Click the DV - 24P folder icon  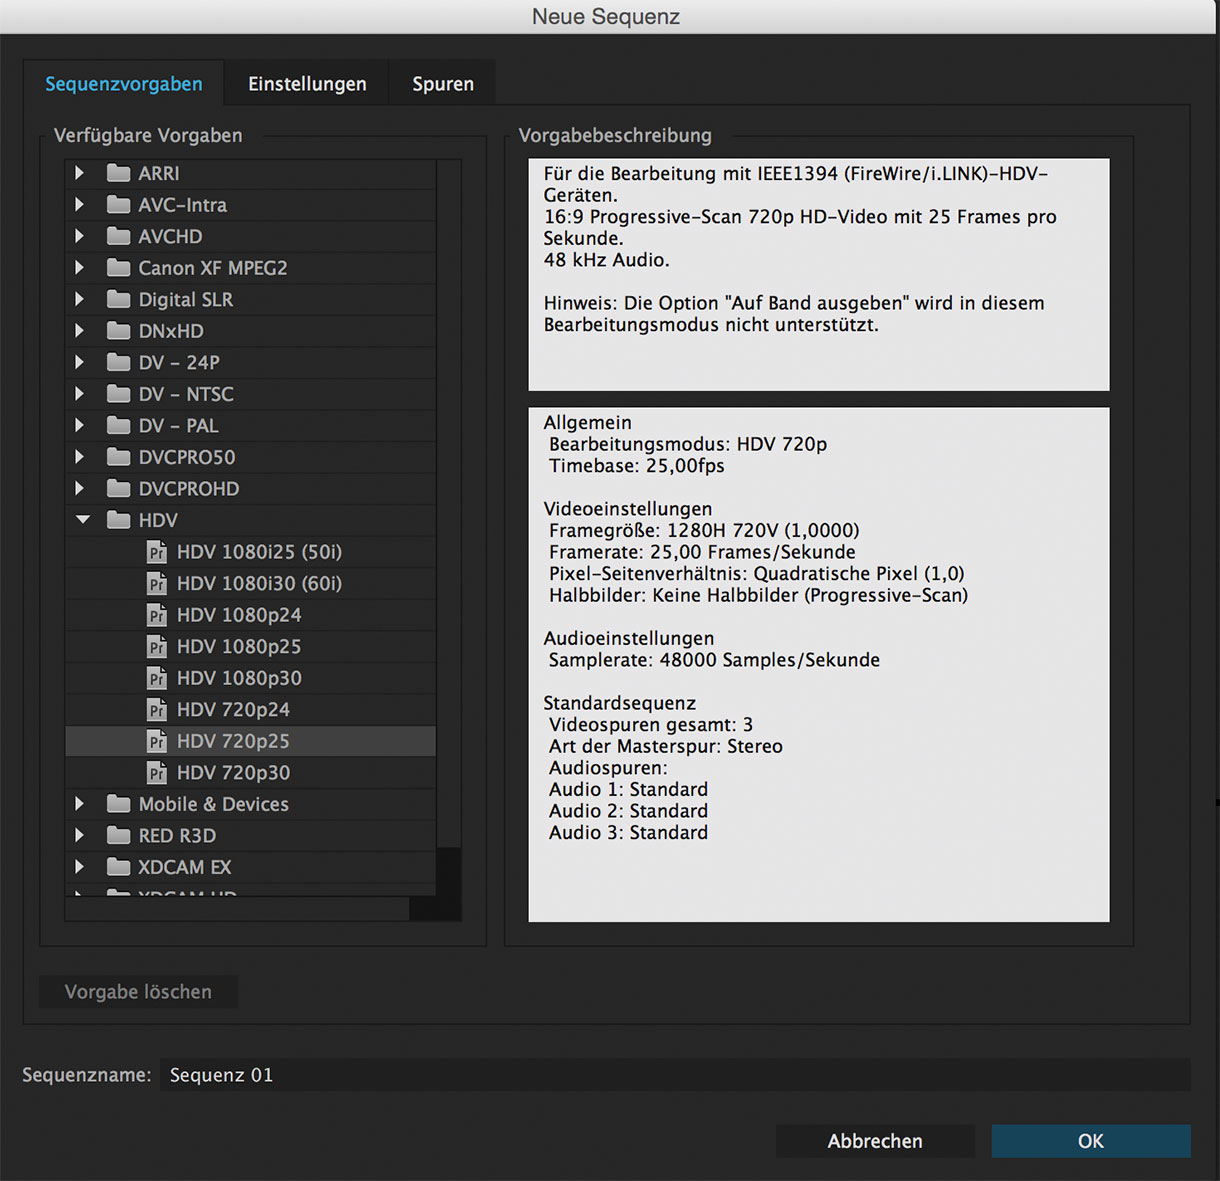click(119, 362)
